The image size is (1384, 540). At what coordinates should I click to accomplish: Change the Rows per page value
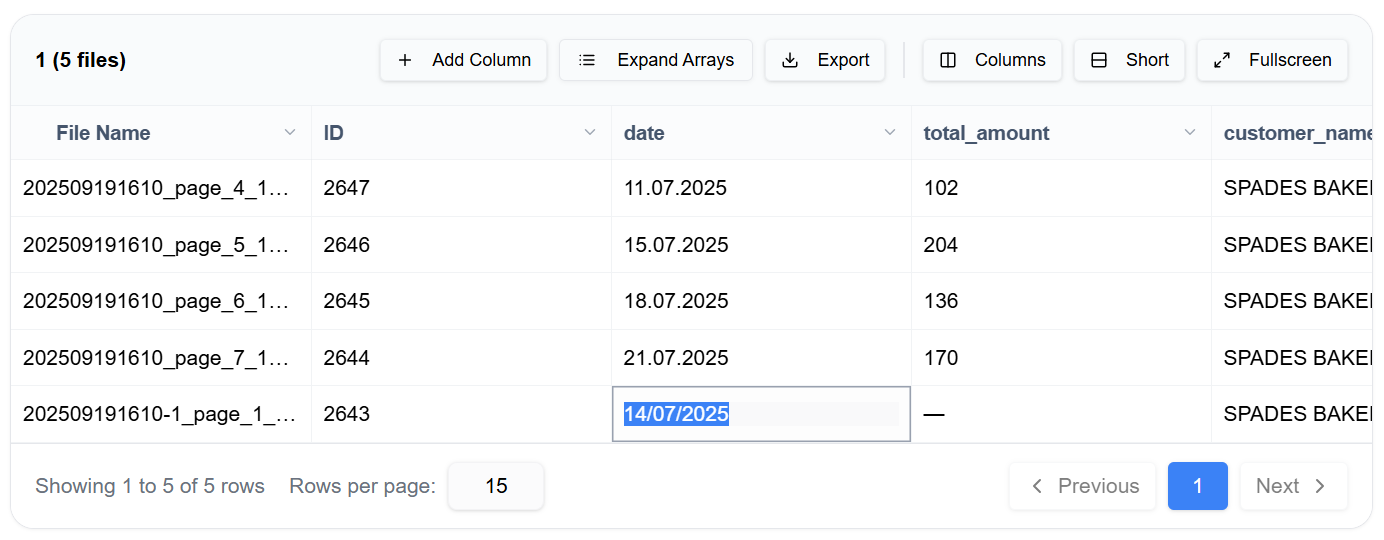click(x=496, y=486)
